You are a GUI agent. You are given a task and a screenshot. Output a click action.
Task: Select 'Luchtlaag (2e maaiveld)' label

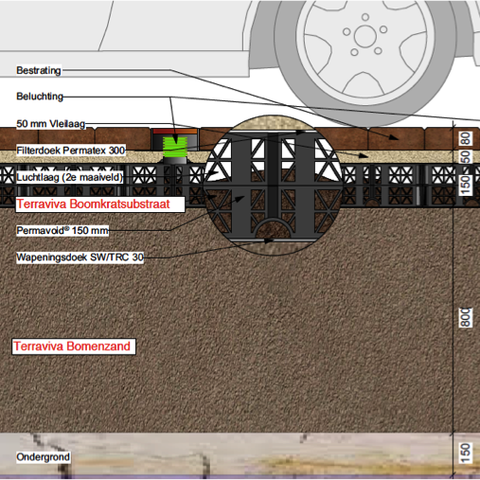(x=70, y=177)
